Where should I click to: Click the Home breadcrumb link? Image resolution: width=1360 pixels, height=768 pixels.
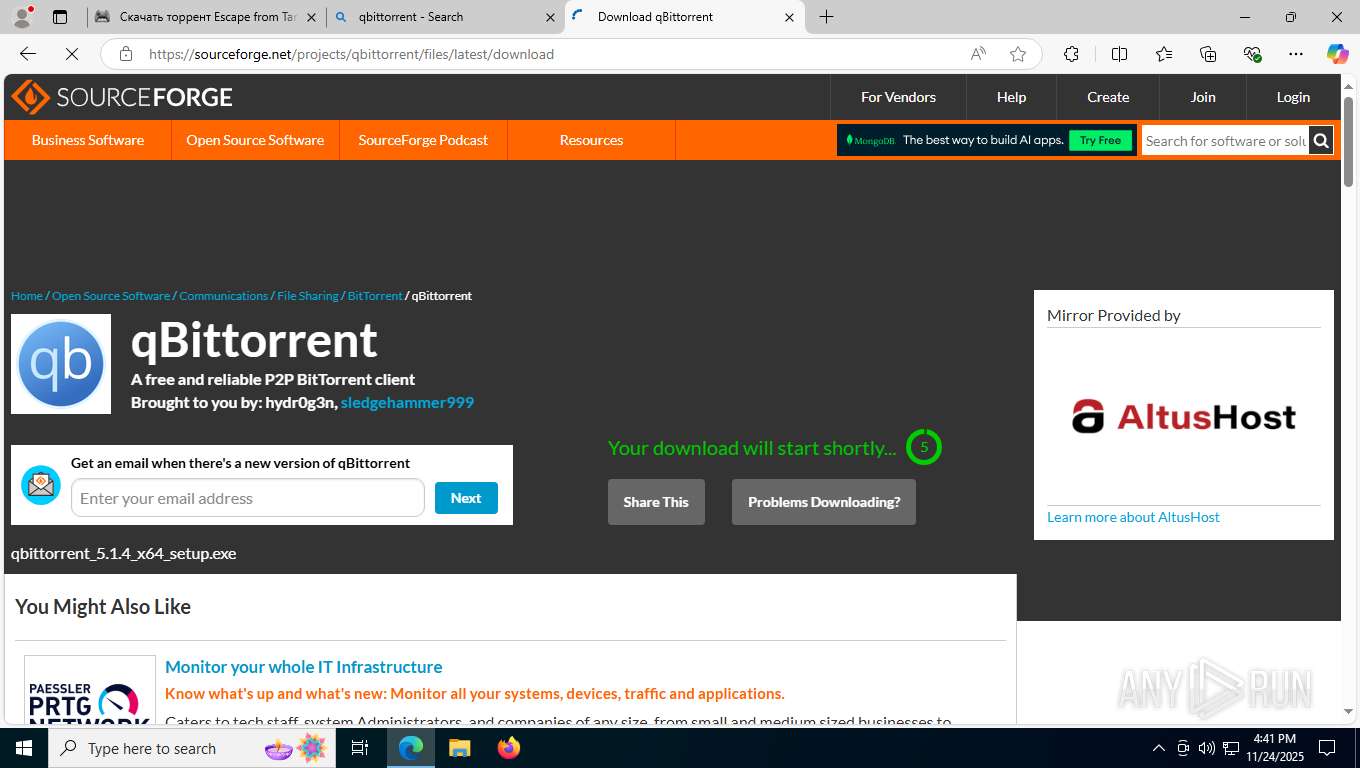tap(27, 296)
